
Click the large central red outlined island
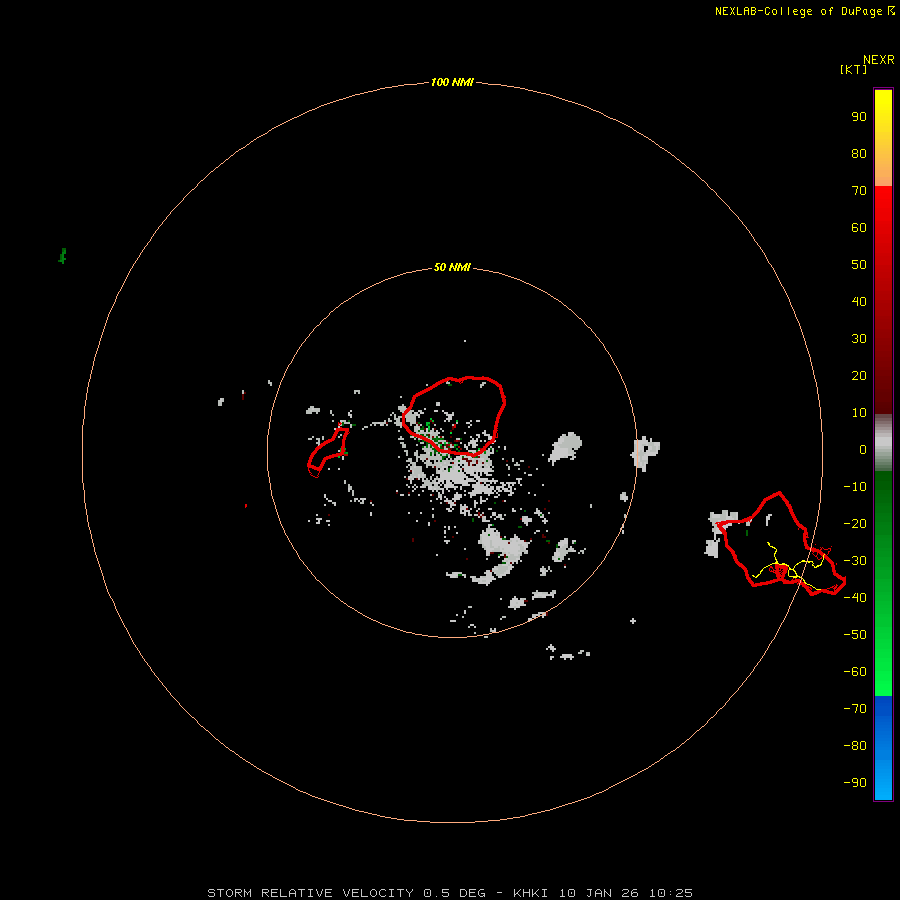pyautogui.click(x=453, y=416)
